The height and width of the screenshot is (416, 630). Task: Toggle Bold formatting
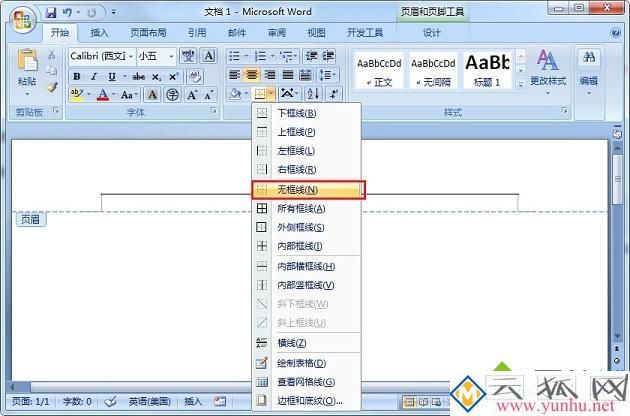76,76
